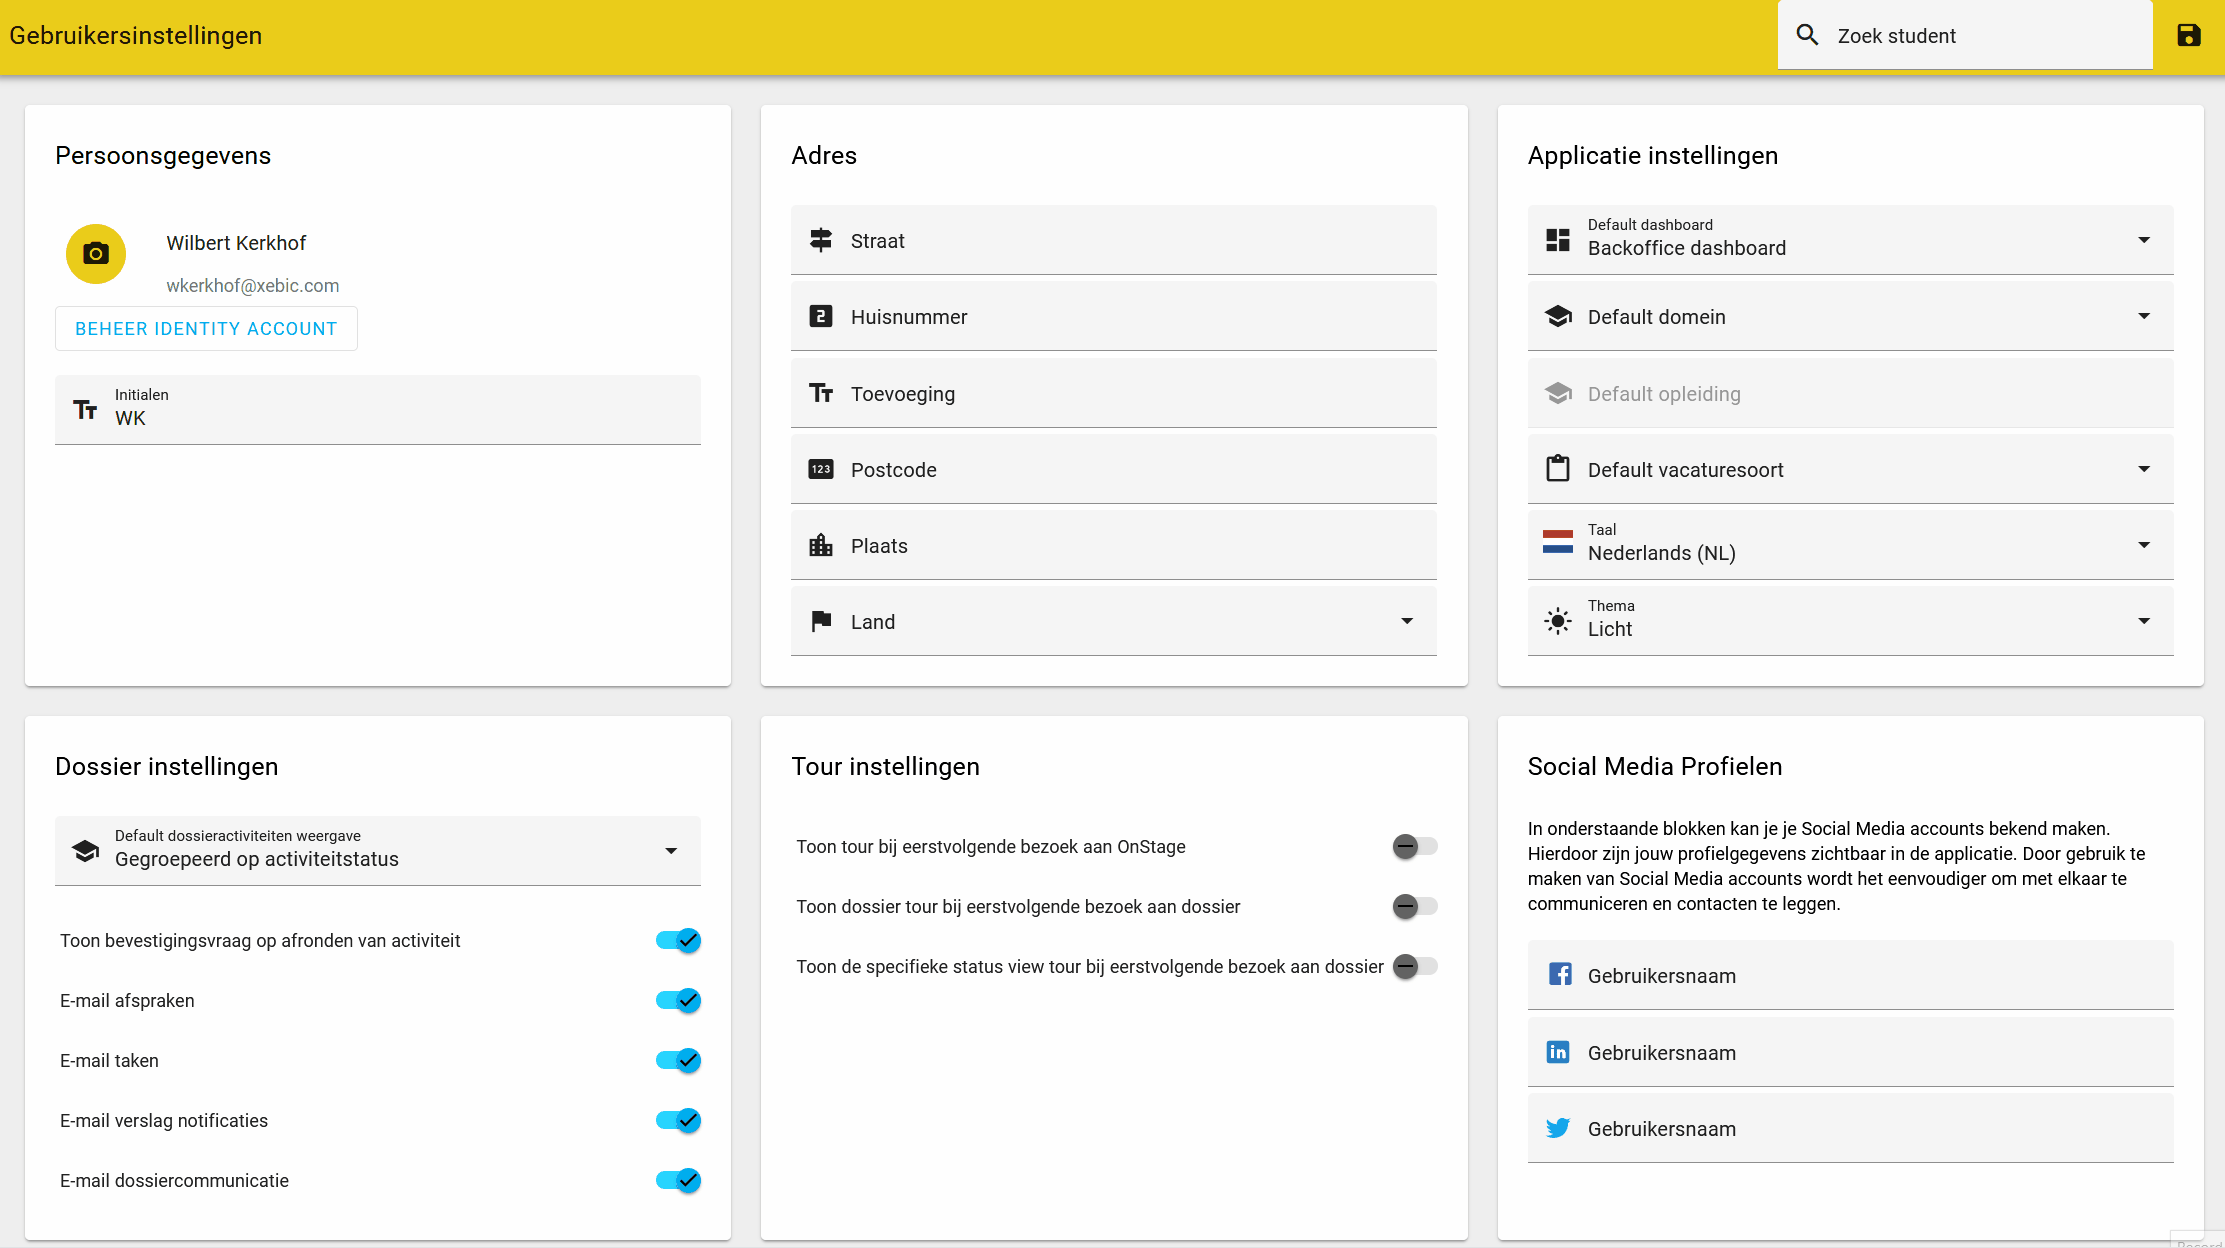Toggle Toon bevestigingsvraag op afronden van activiteit

click(678, 940)
